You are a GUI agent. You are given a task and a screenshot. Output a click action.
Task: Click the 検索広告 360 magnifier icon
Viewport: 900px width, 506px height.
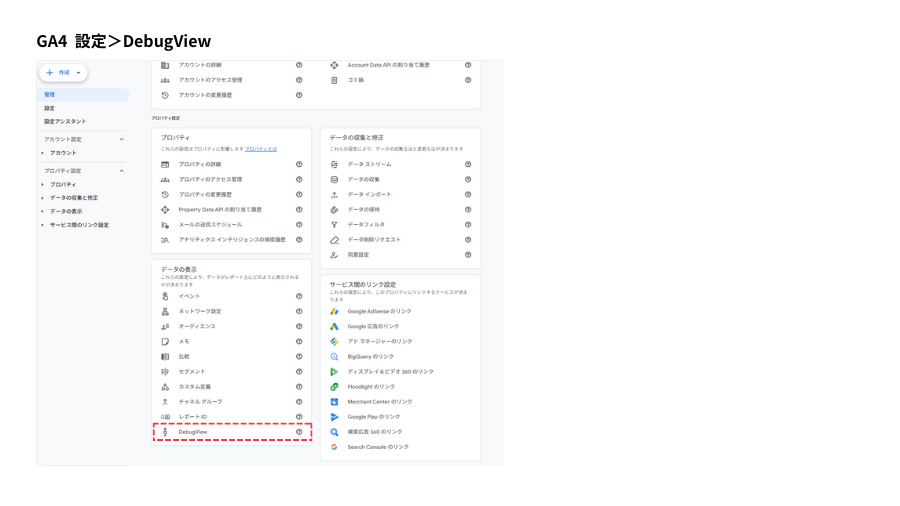click(x=334, y=432)
